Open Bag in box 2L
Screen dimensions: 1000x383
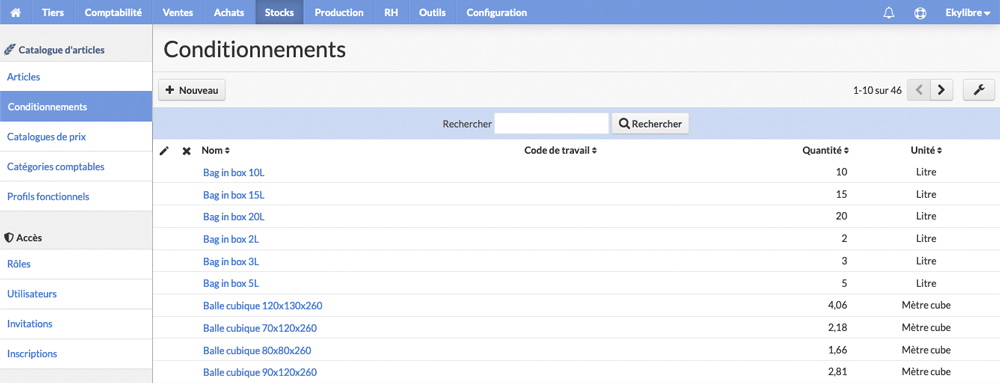[x=231, y=239]
